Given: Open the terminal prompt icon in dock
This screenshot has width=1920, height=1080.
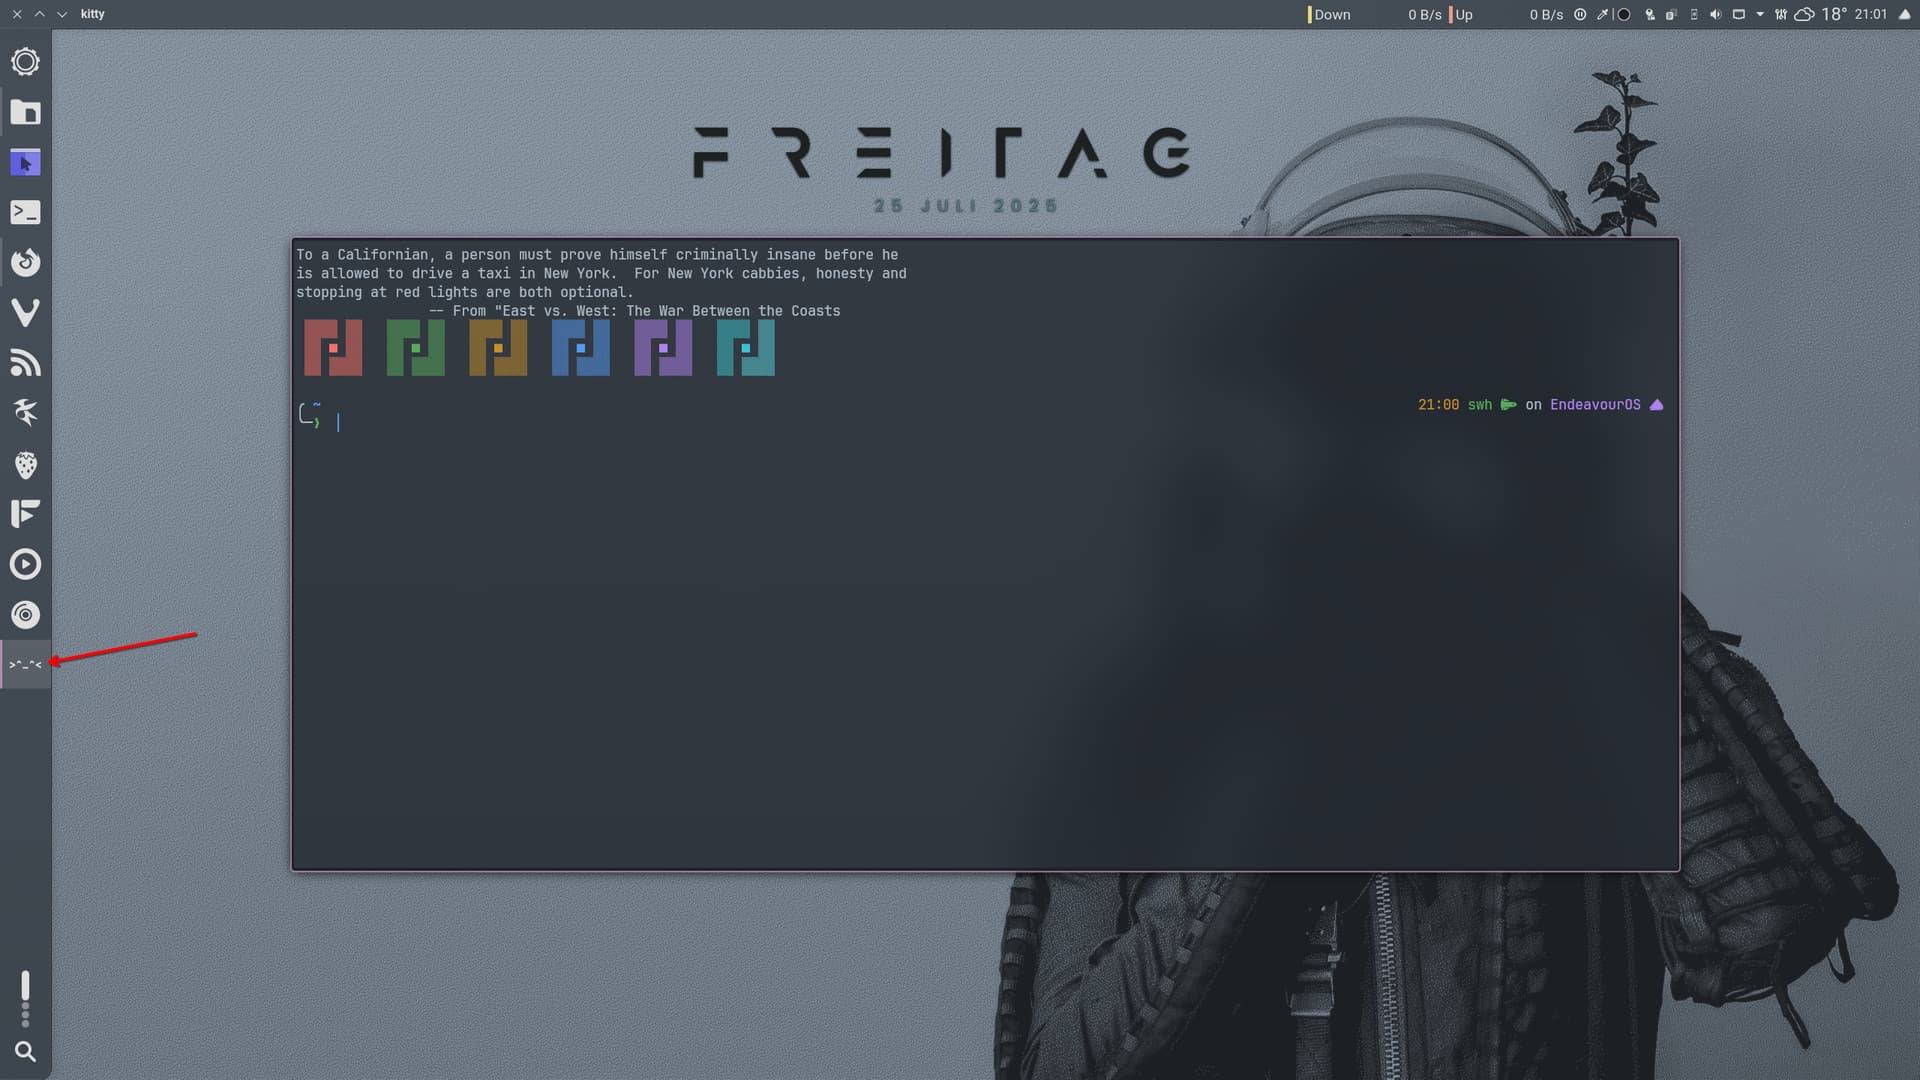Looking at the screenshot, I should click(x=25, y=212).
